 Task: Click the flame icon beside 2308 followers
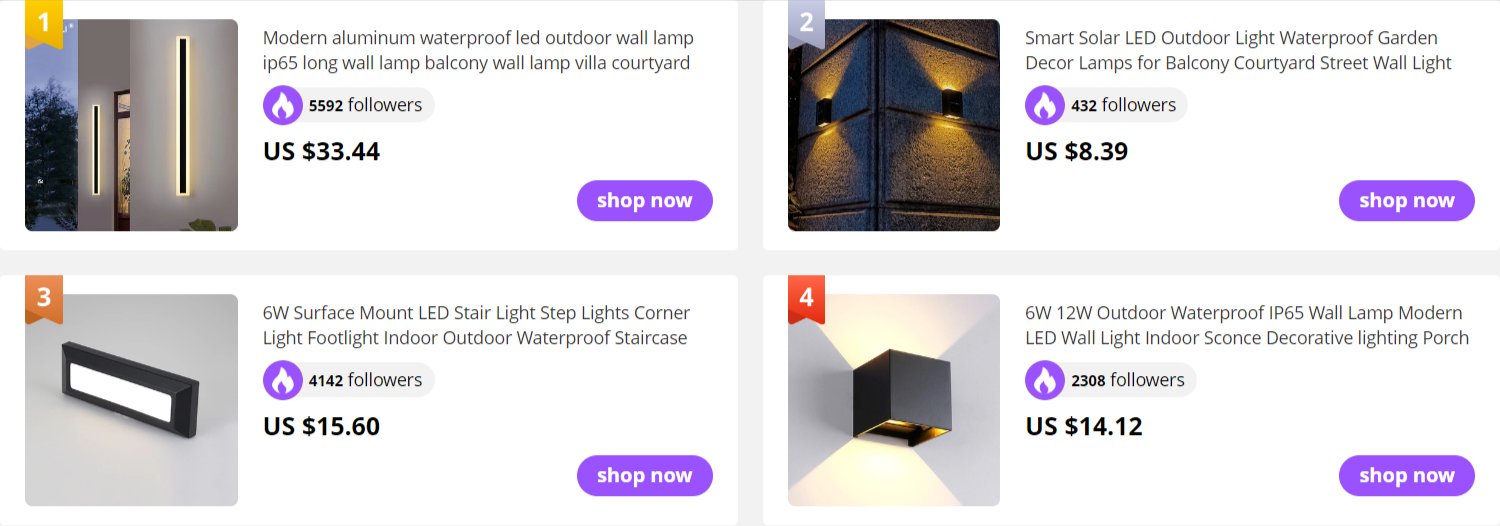pyautogui.click(x=1045, y=380)
